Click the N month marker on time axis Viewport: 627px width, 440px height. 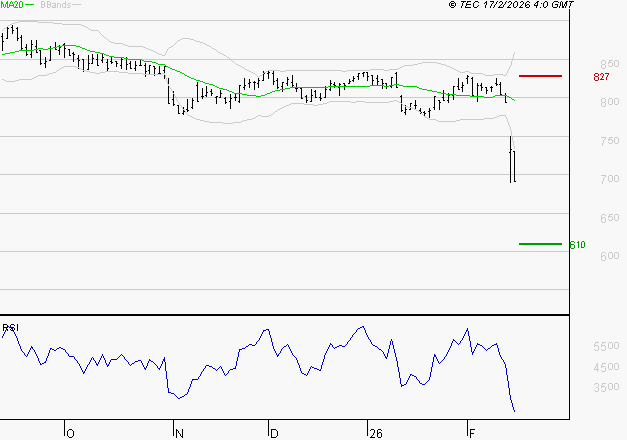coord(179,434)
